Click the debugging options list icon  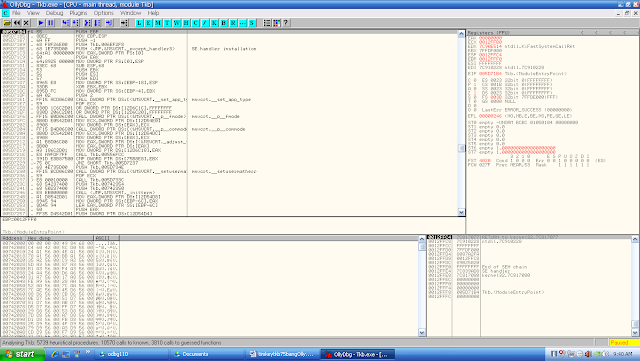coord(267,23)
